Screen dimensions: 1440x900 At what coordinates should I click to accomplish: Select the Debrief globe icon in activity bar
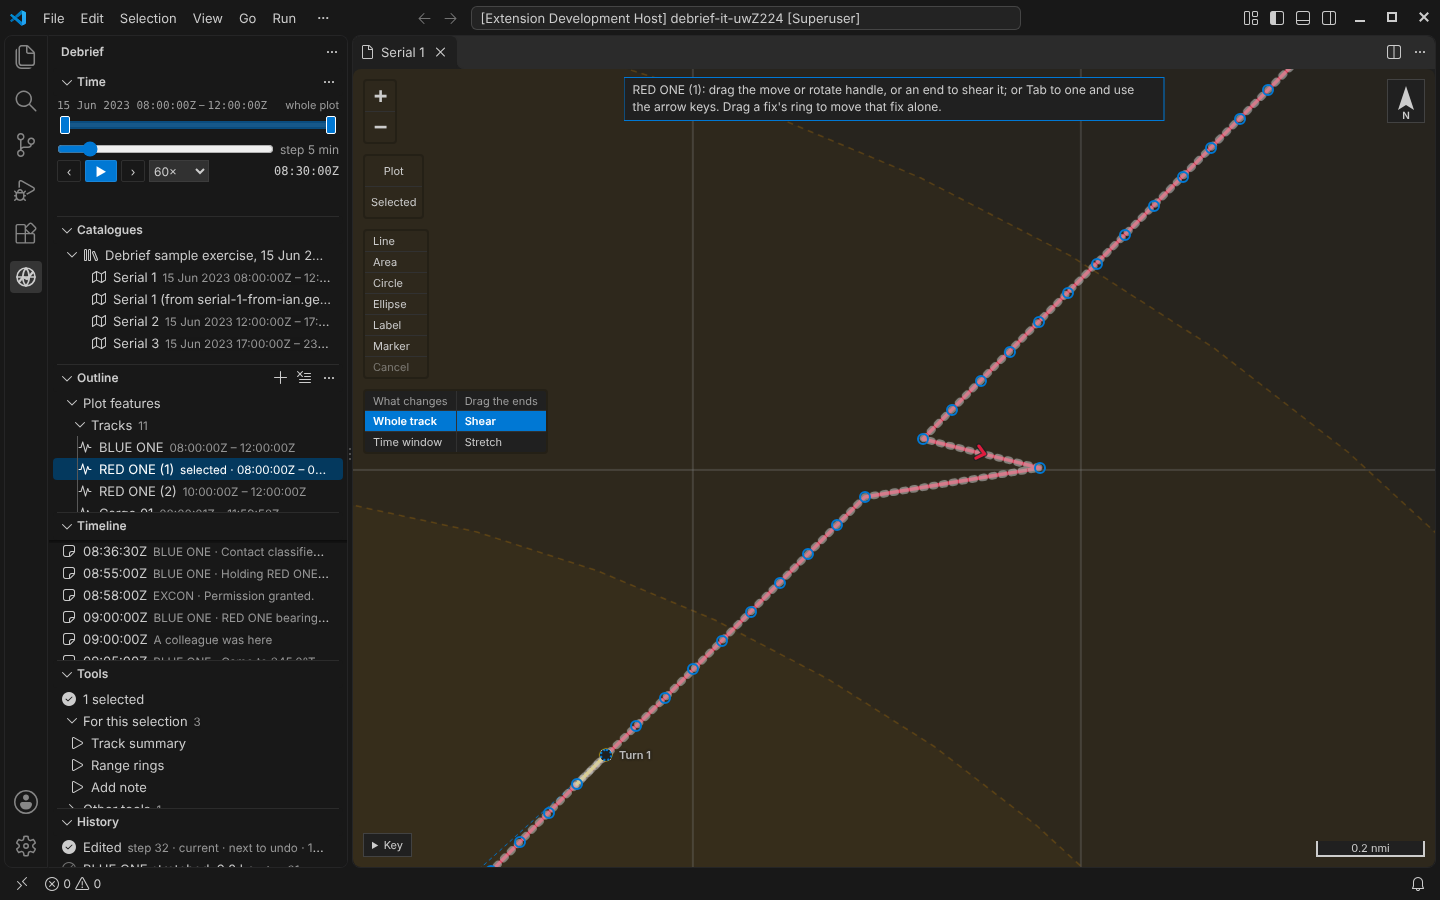click(26, 277)
